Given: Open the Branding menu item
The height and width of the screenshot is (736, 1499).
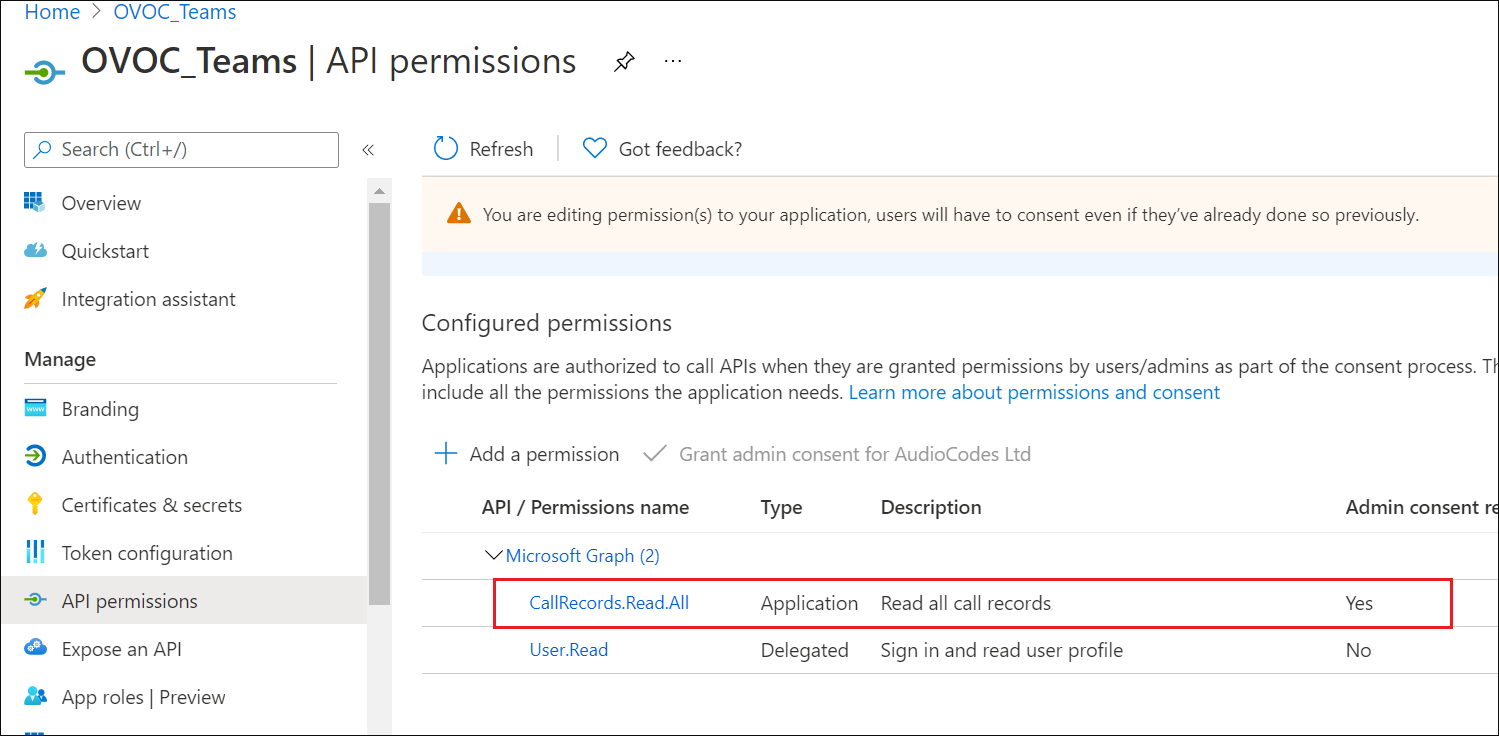Looking at the screenshot, I should (x=100, y=409).
